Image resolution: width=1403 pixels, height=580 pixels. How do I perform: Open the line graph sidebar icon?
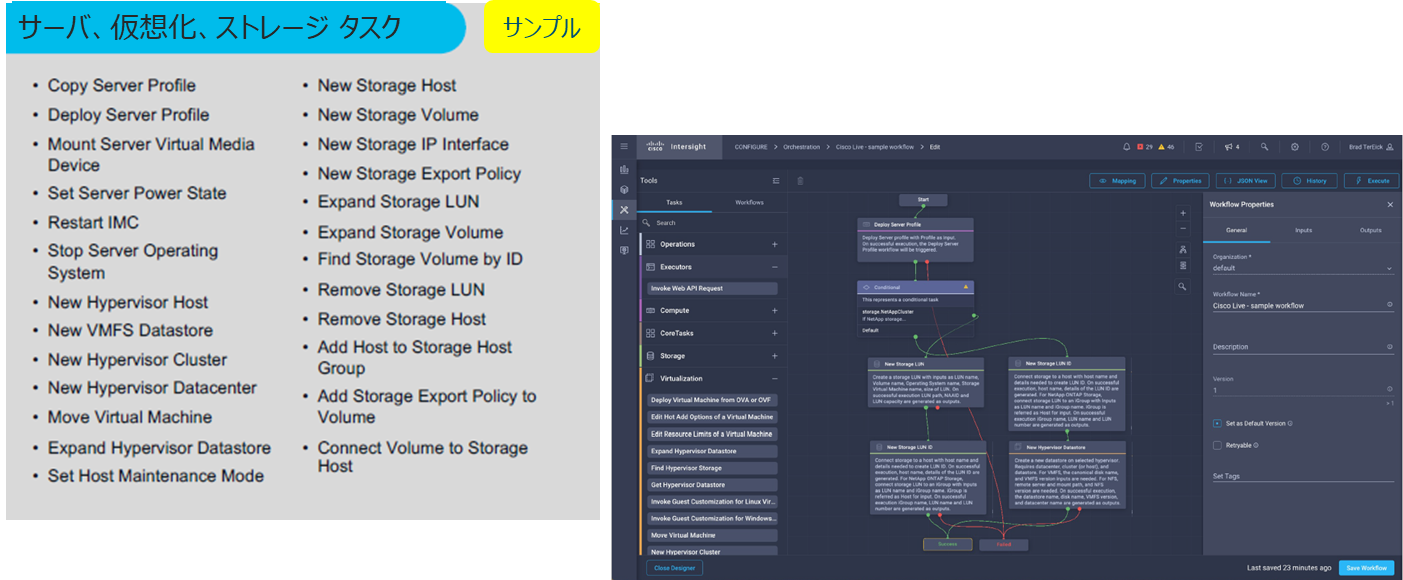pyautogui.click(x=624, y=230)
